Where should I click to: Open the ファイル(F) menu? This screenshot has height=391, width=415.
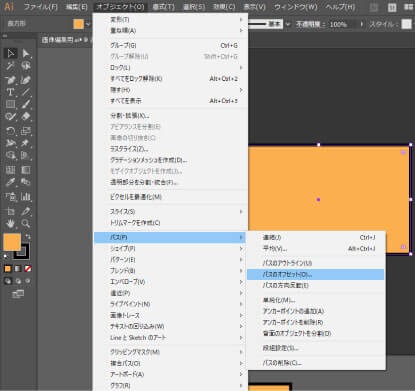click(41, 7)
